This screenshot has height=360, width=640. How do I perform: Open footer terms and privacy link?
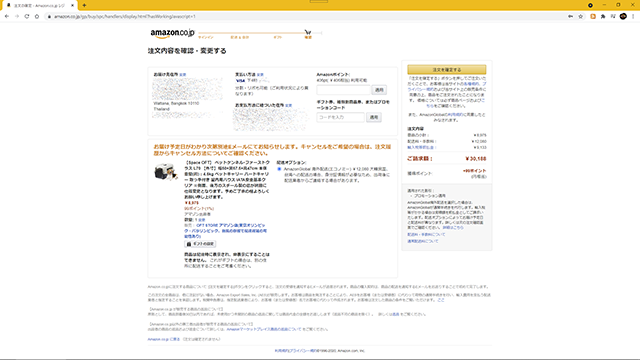296,351
